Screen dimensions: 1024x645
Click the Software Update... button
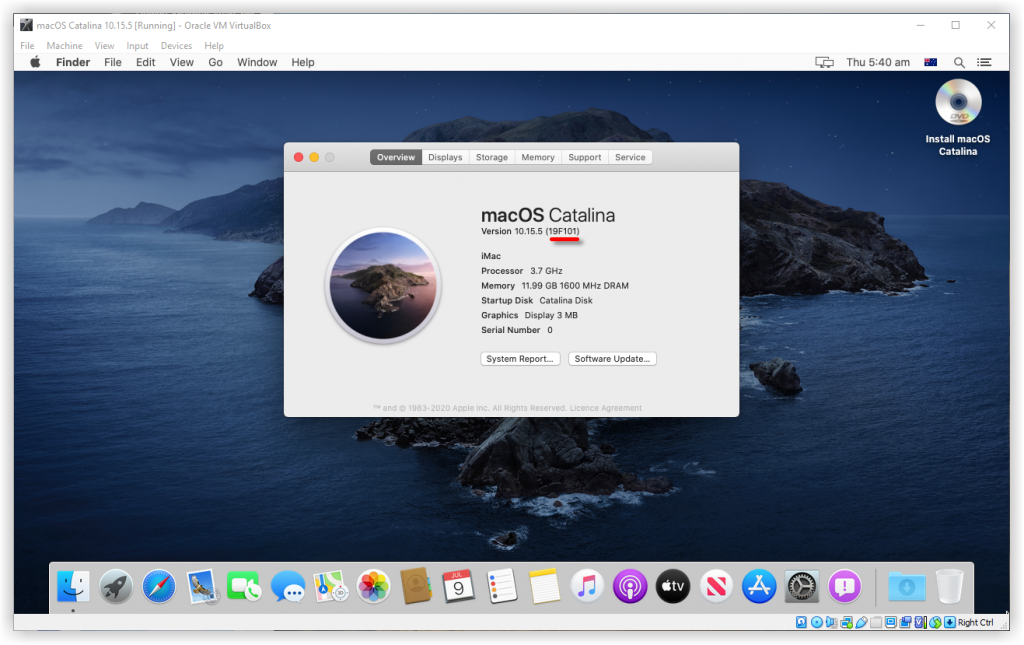(612, 359)
